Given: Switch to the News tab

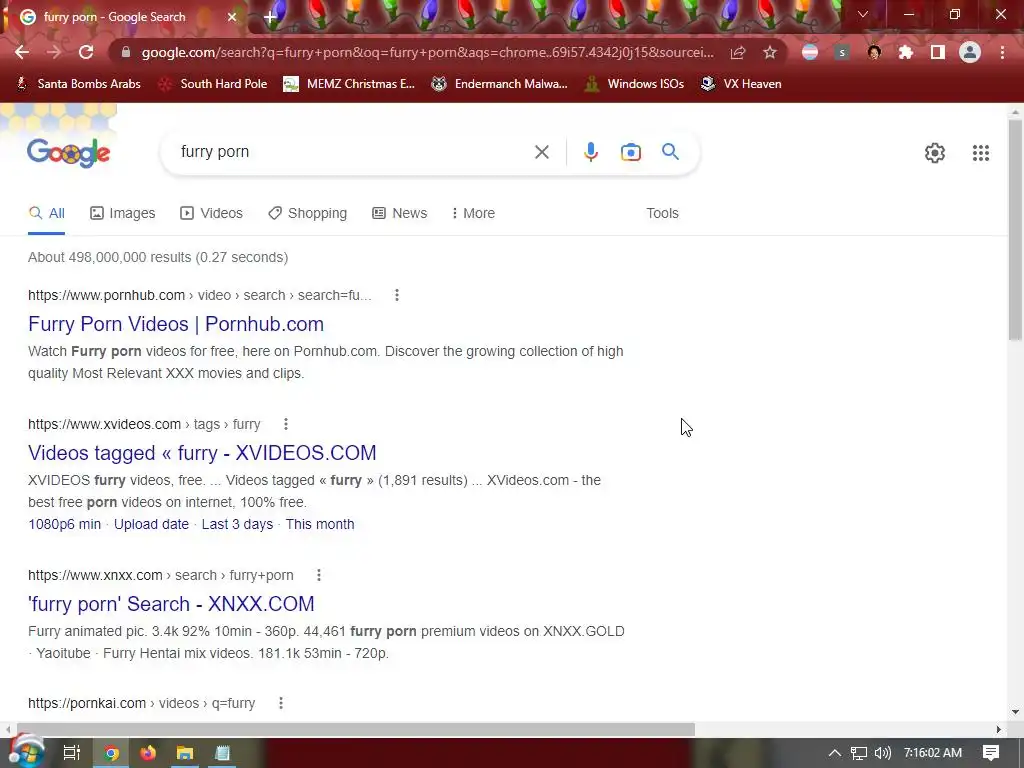Looking at the screenshot, I should pos(400,213).
